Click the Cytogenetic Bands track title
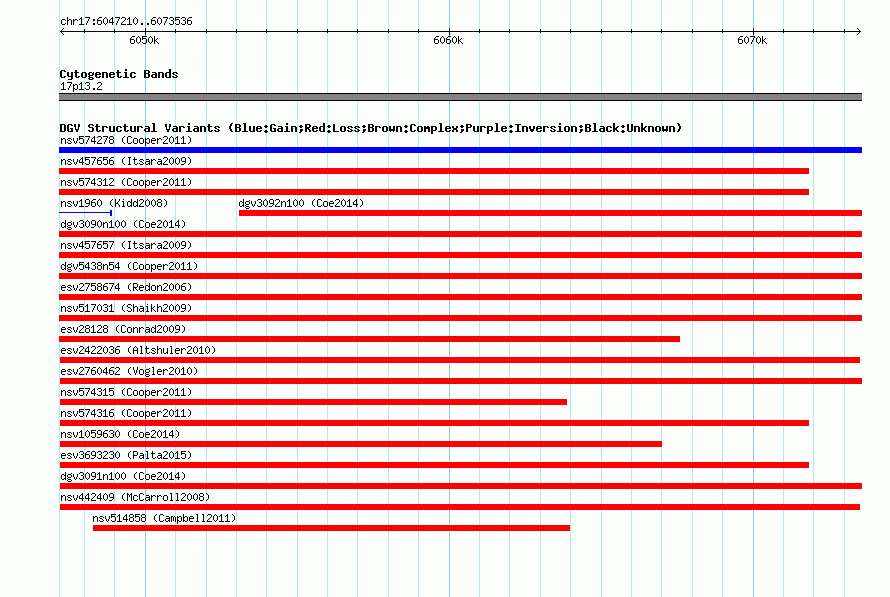 (x=119, y=74)
